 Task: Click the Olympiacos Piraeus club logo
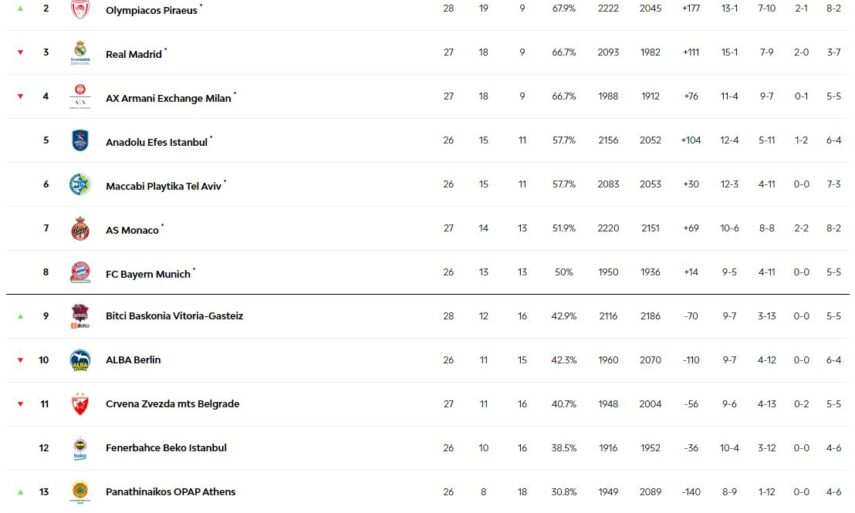tap(80, 10)
